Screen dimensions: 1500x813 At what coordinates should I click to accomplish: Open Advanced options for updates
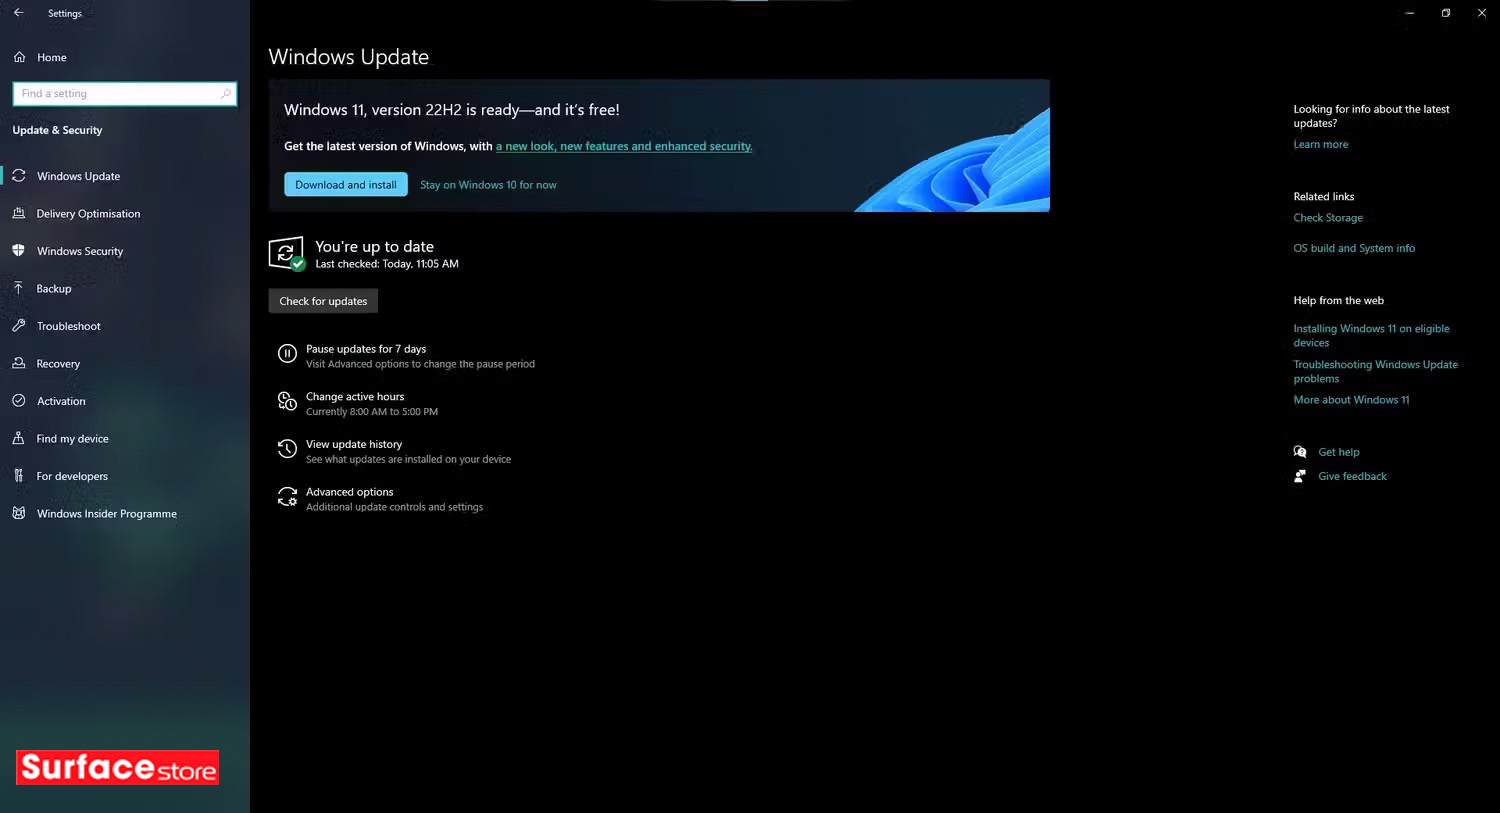tap(349, 491)
